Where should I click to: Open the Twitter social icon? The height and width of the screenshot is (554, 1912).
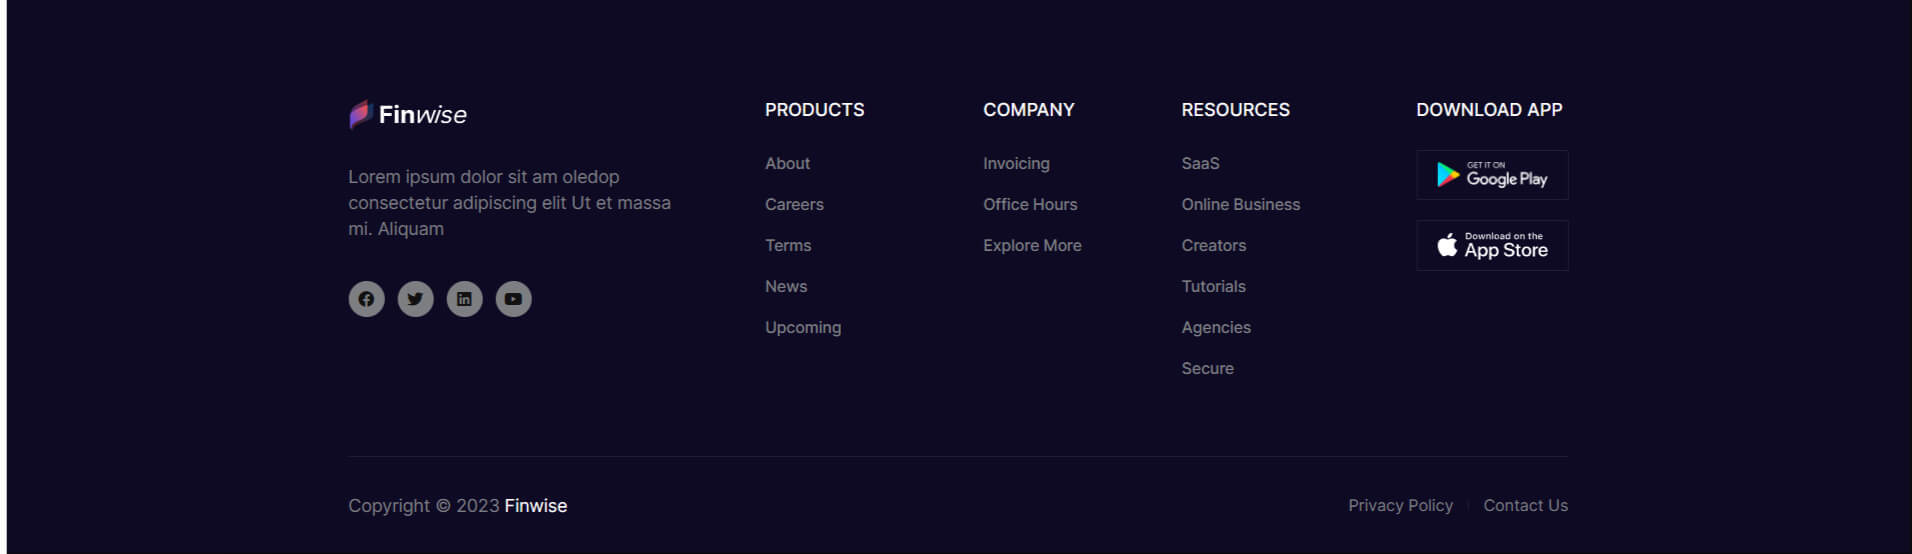[x=415, y=299]
